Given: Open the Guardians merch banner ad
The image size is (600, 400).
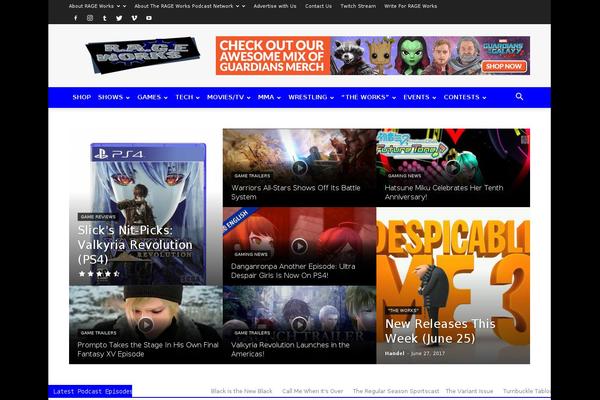Looking at the screenshot, I should click(373, 56).
